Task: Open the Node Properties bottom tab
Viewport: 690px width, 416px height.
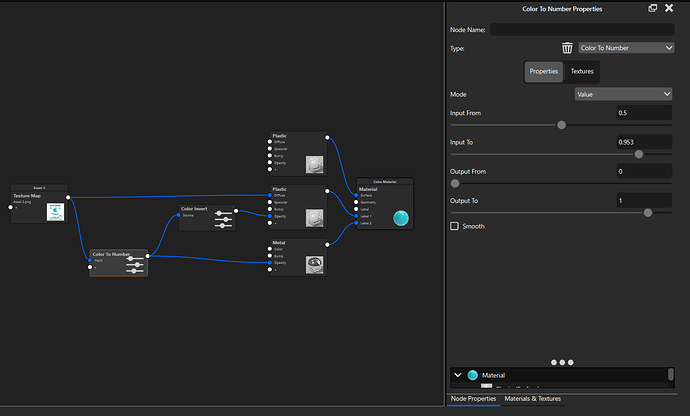Action: (x=473, y=398)
